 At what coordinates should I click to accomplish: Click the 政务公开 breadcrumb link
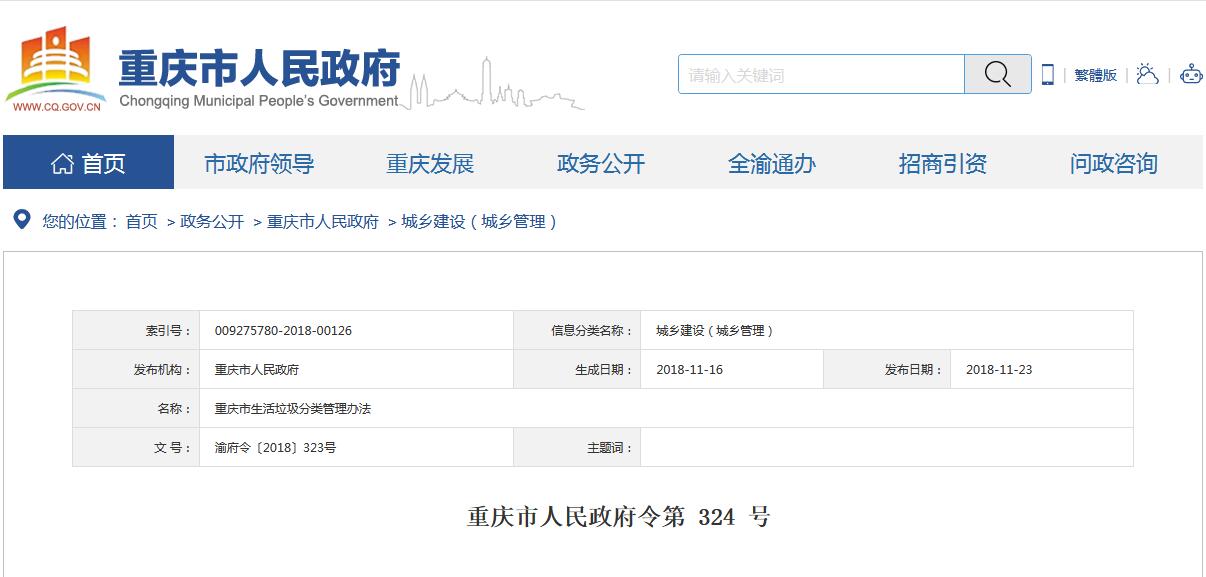212,222
